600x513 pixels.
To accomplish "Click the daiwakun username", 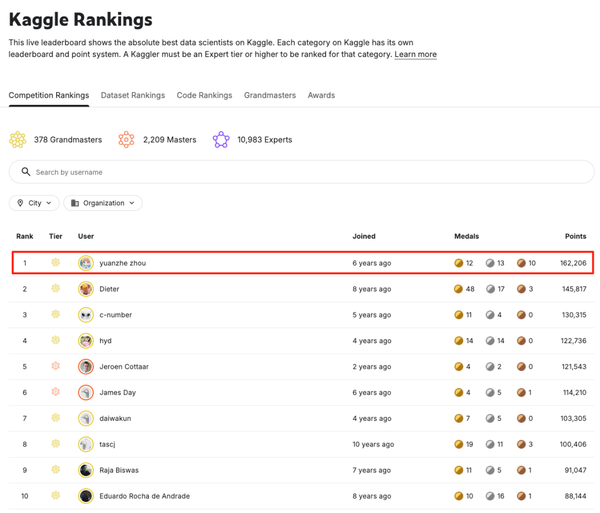I will [115, 418].
